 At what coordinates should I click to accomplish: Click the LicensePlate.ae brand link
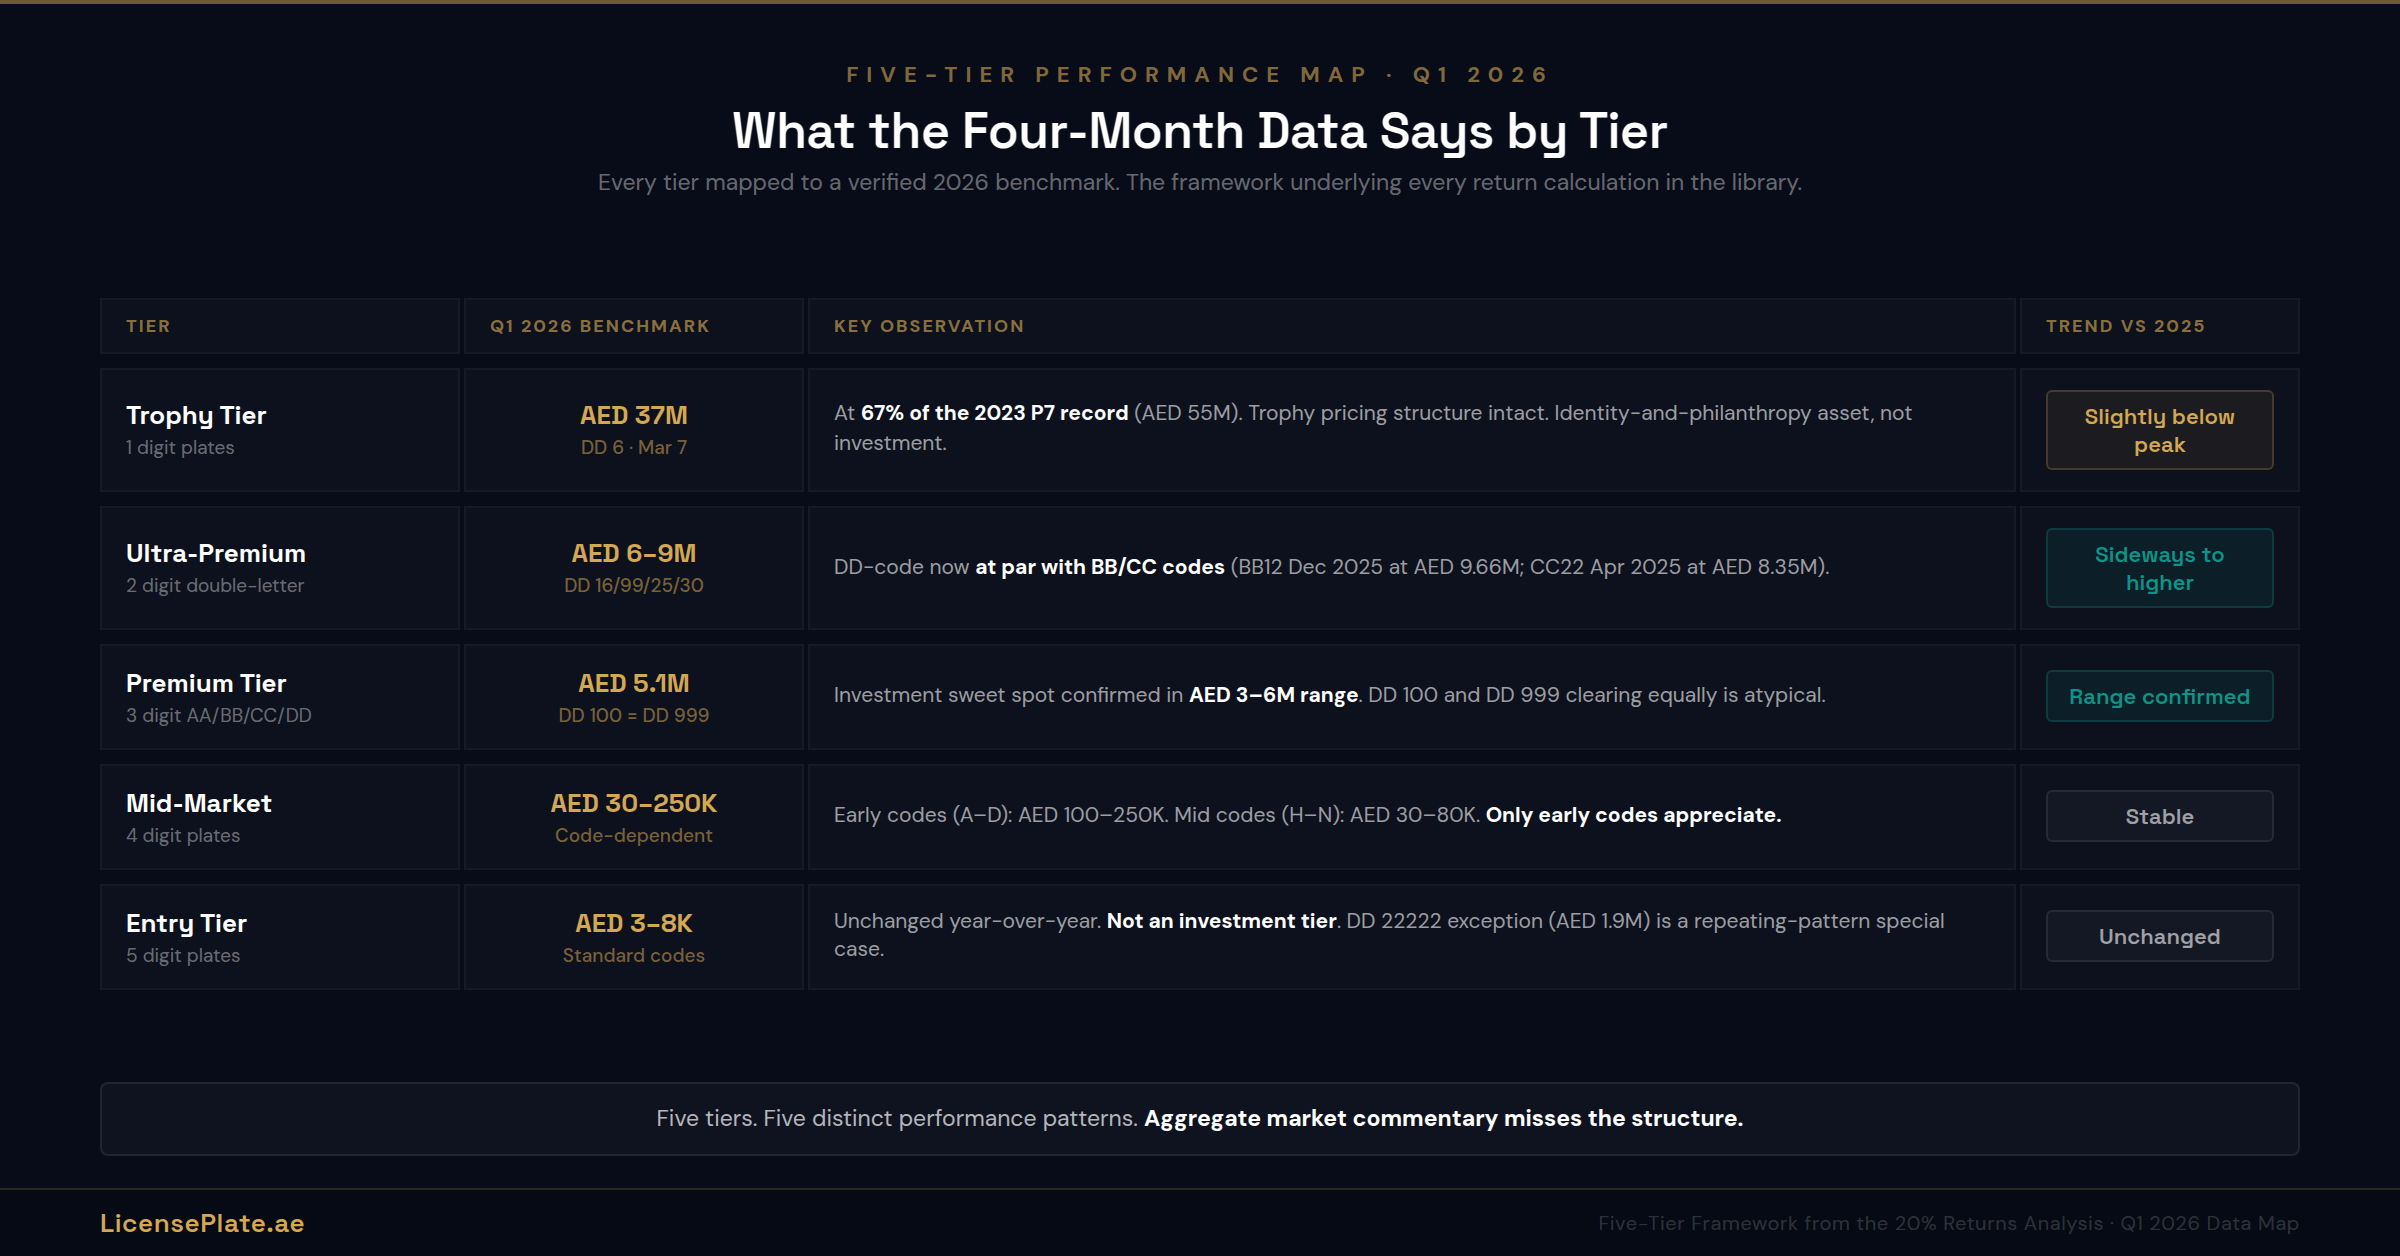[202, 1223]
